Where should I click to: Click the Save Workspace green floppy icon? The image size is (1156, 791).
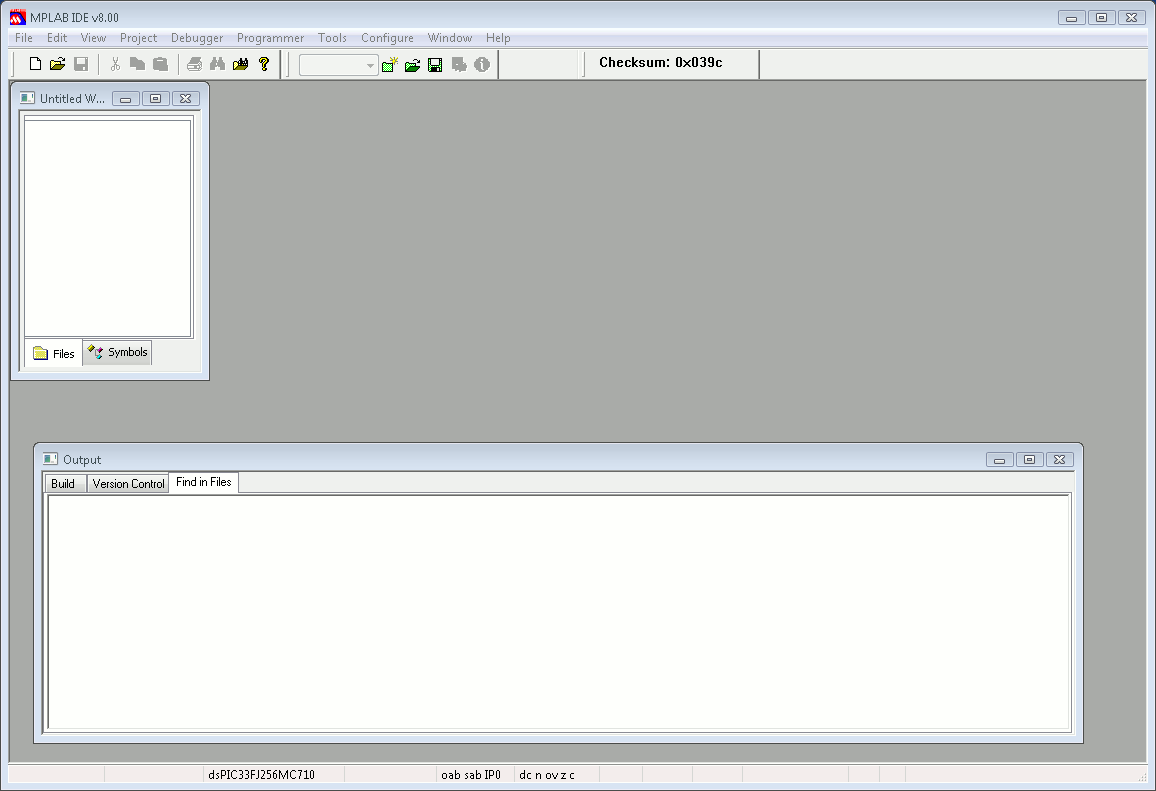coord(436,65)
